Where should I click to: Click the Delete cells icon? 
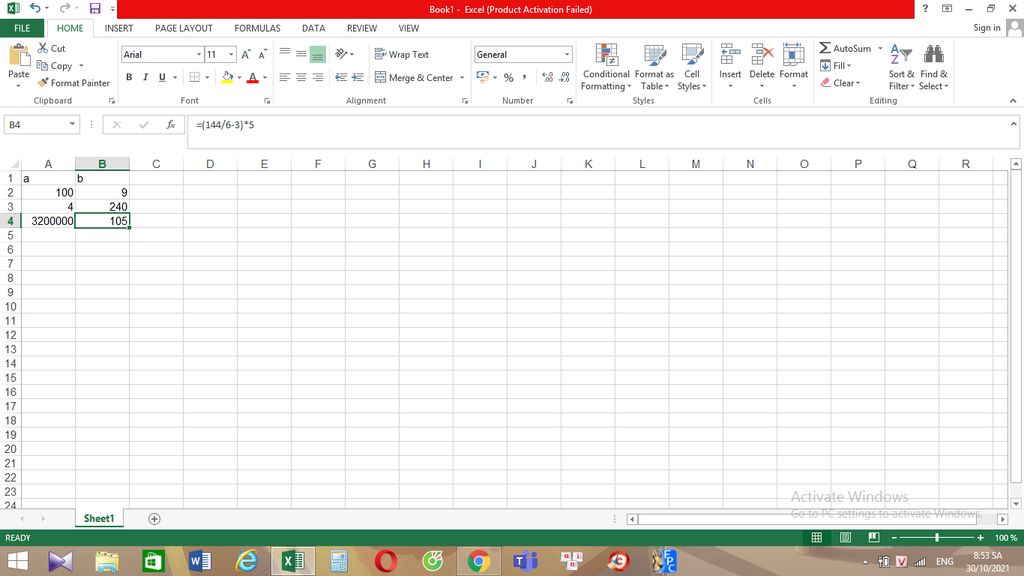[761, 55]
